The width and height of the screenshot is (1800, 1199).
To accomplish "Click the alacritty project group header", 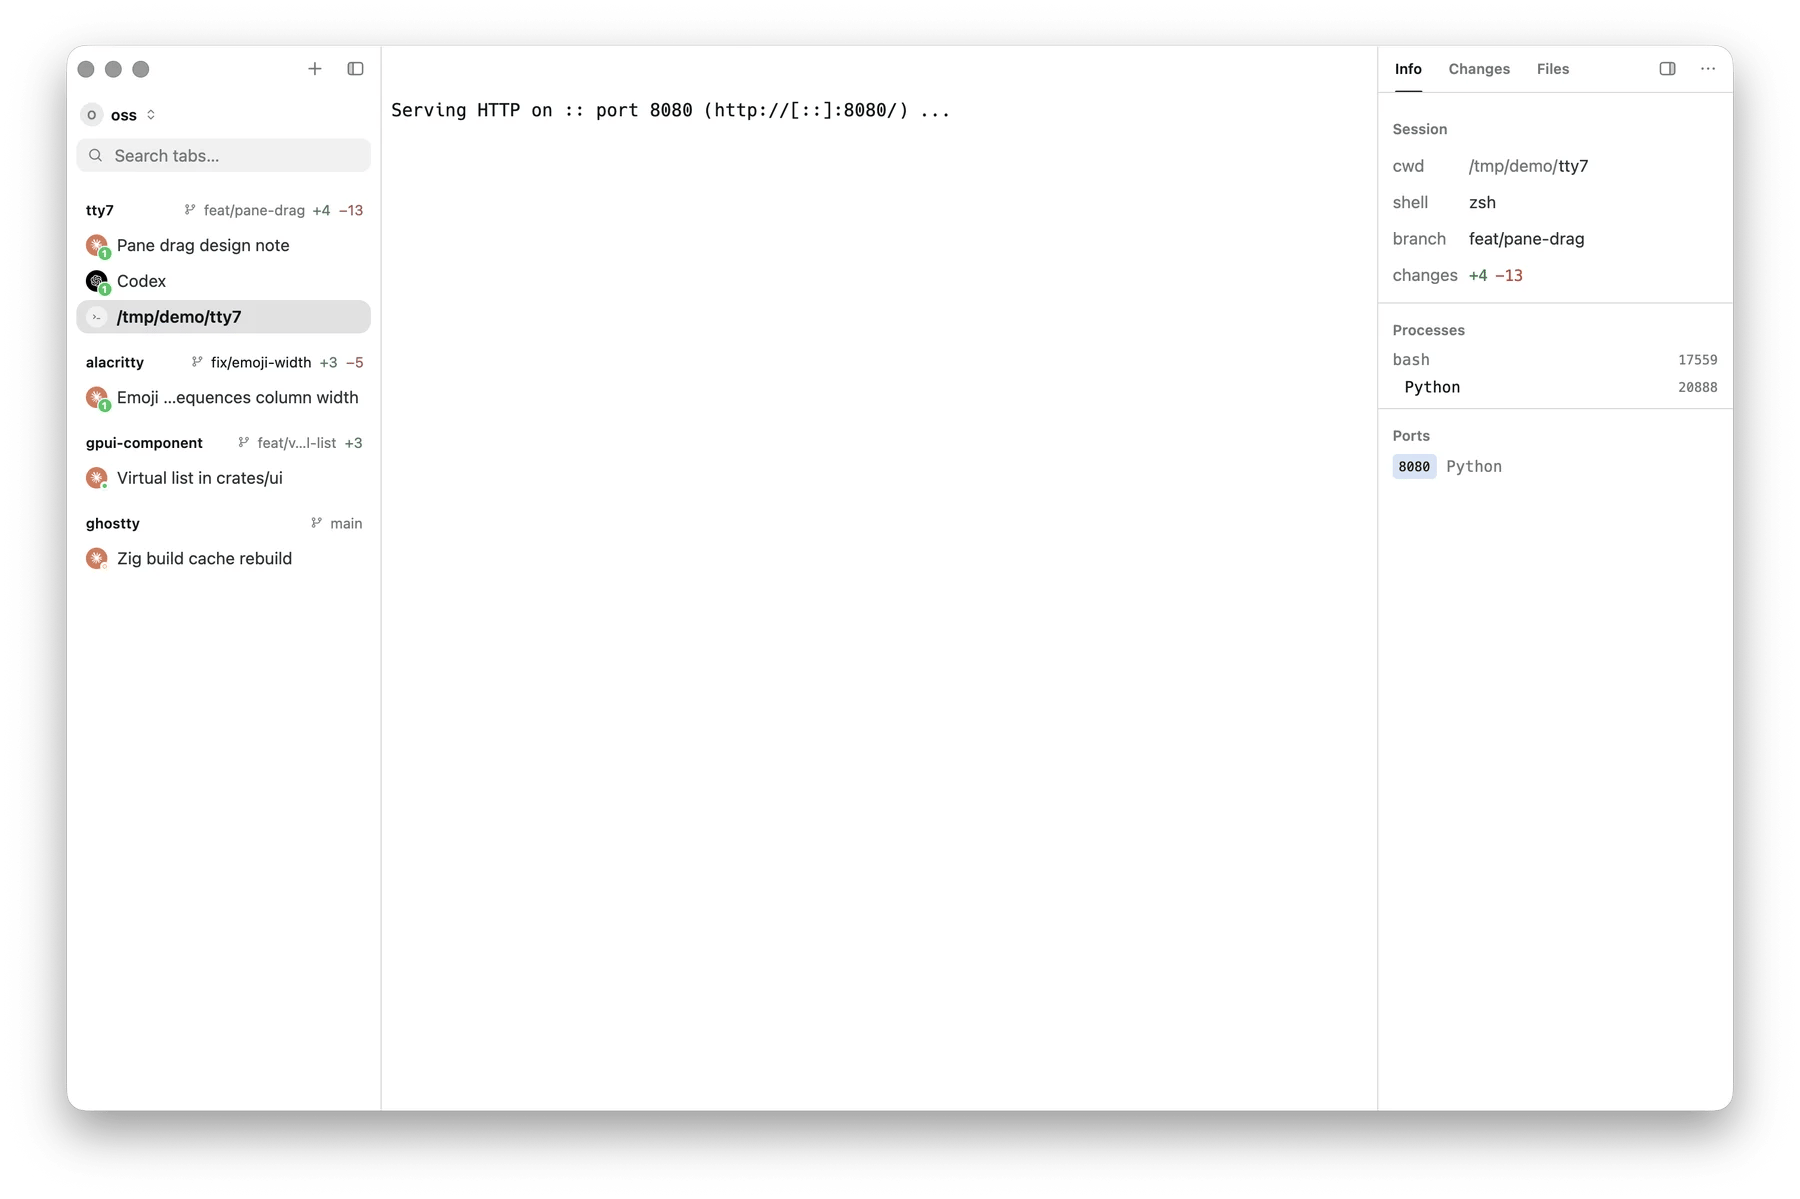I will 115,362.
